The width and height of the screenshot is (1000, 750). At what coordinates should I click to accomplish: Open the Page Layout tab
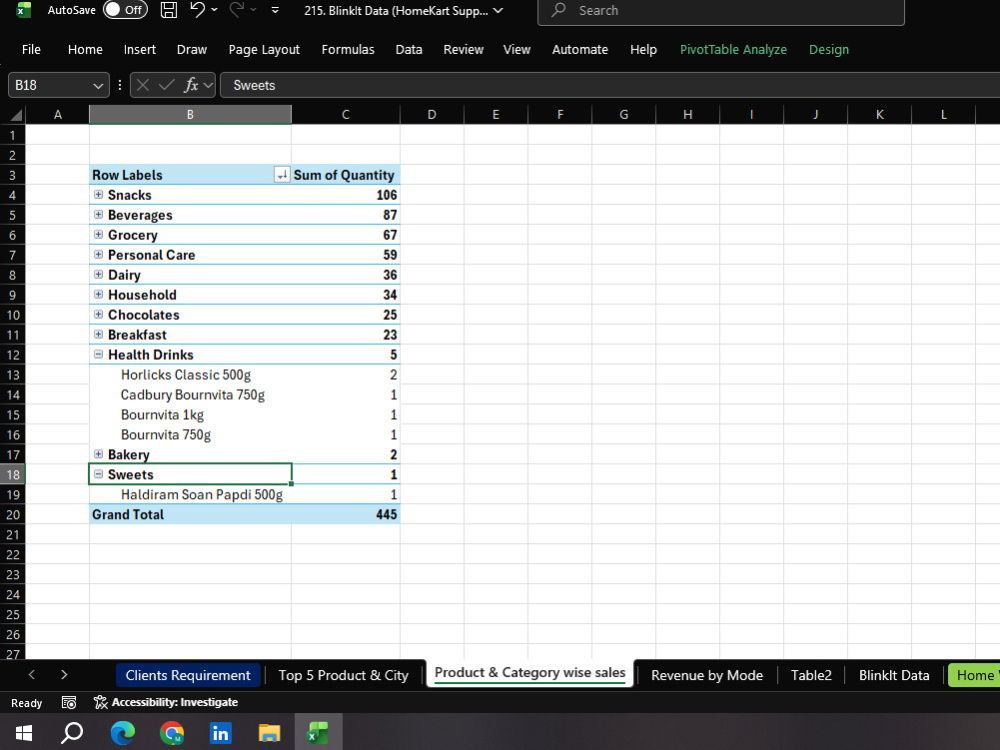[264, 50]
